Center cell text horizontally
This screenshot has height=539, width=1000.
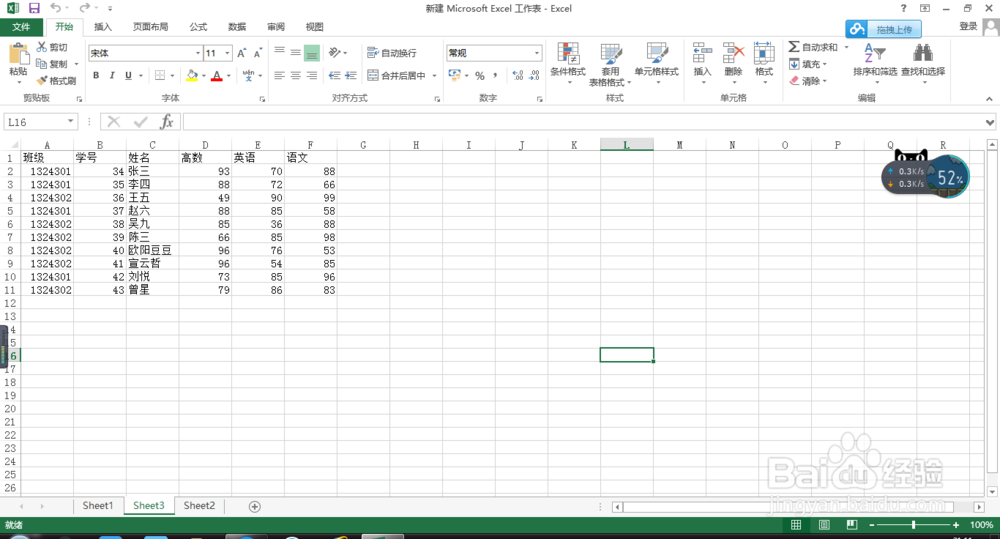[295, 75]
